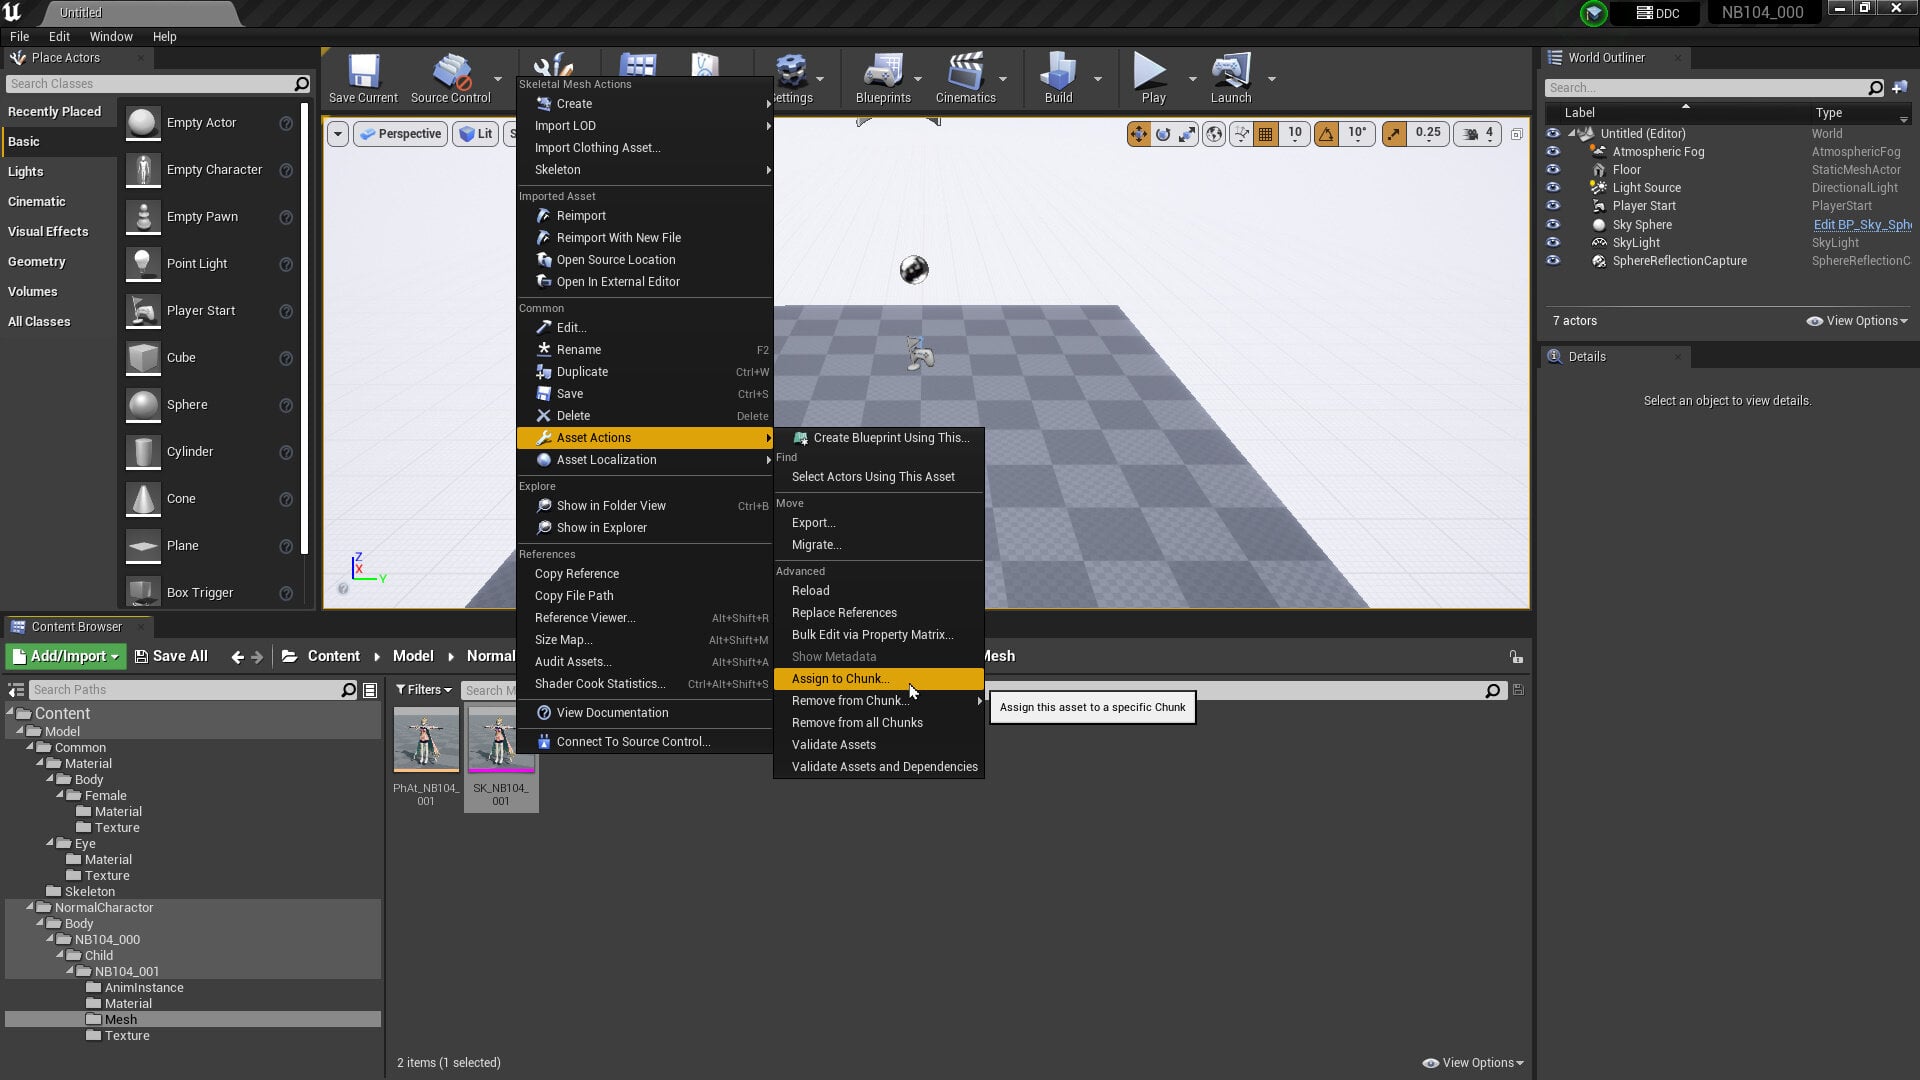Open Add/Import dropdown button
Viewport: 1920px width, 1080px height.
(x=66, y=657)
